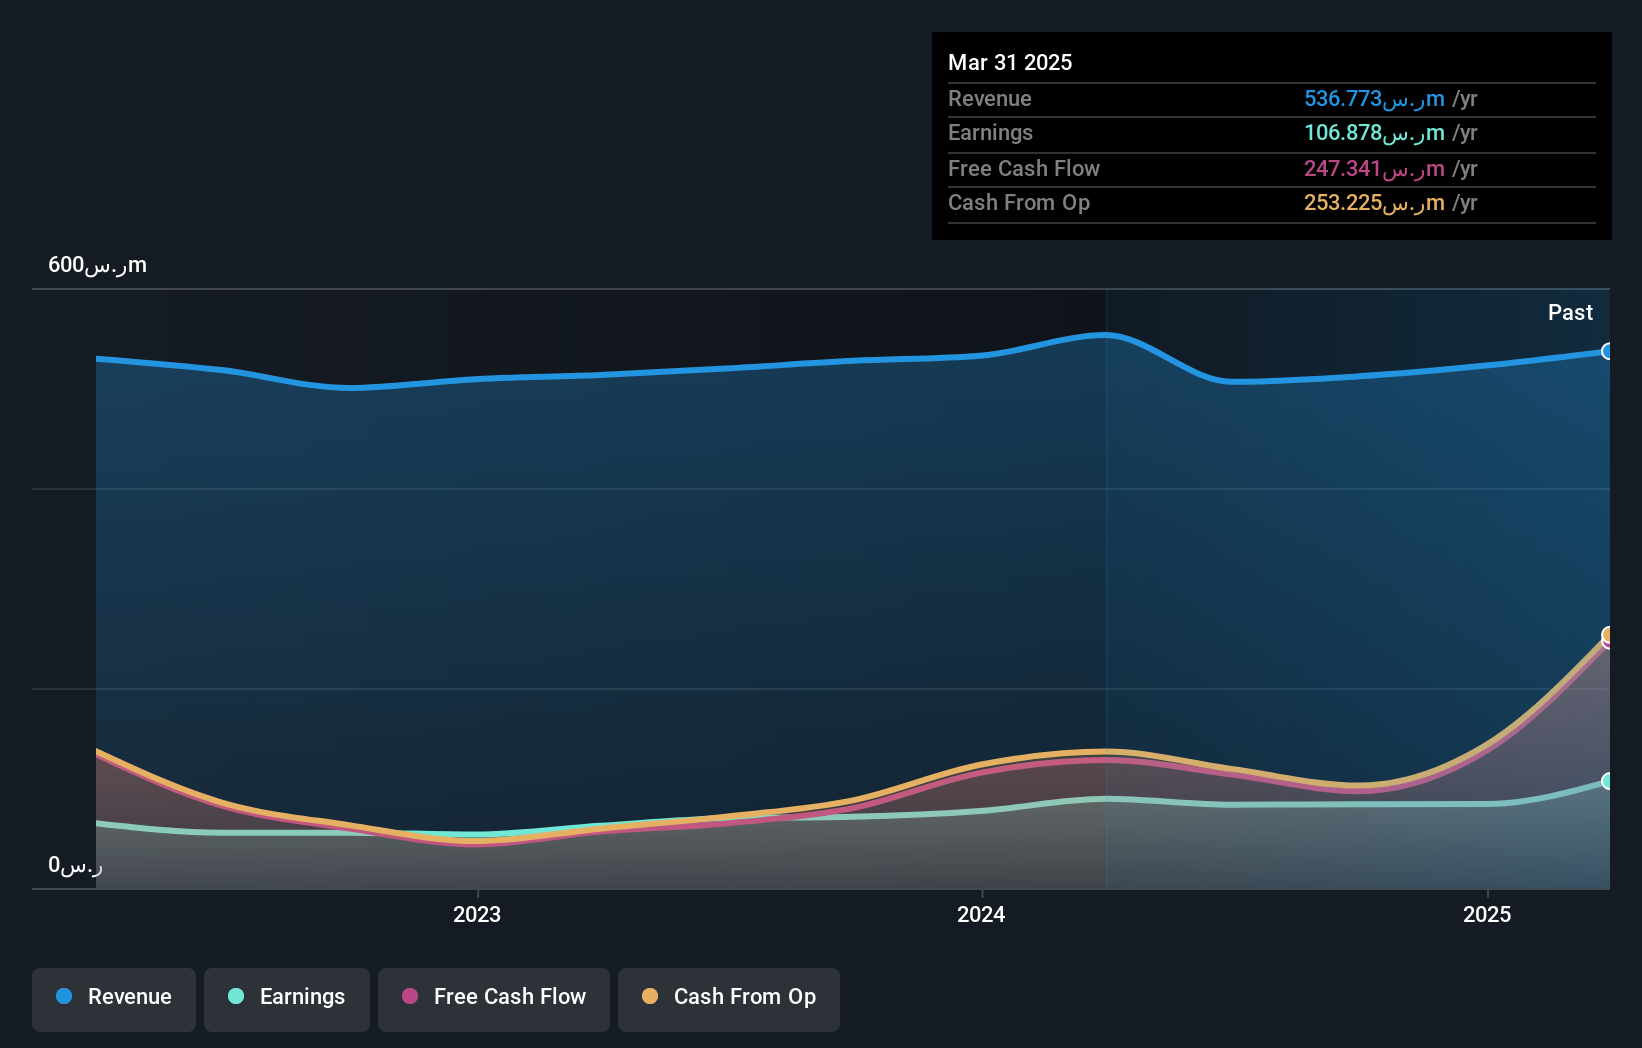Click the blue Revenue endpoint marker
This screenshot has height=1048, width=1642.
(1607, 351)
